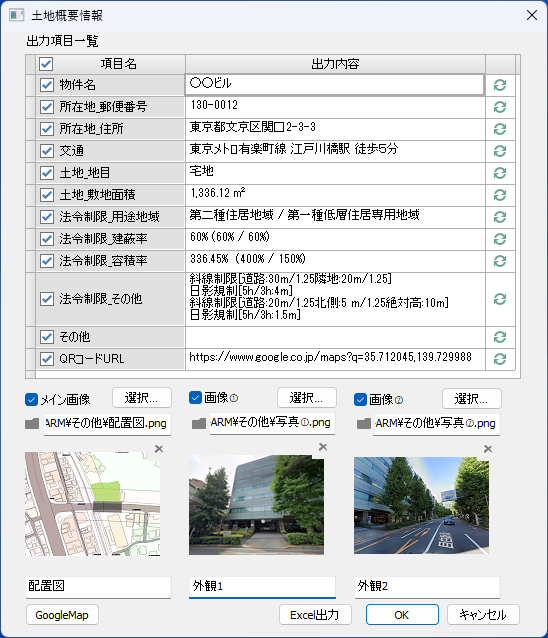This screenshot has width=548, height=638.
Task: Refresh the 法令制限_容積率 row value
Action: click(x=500, y=261)
